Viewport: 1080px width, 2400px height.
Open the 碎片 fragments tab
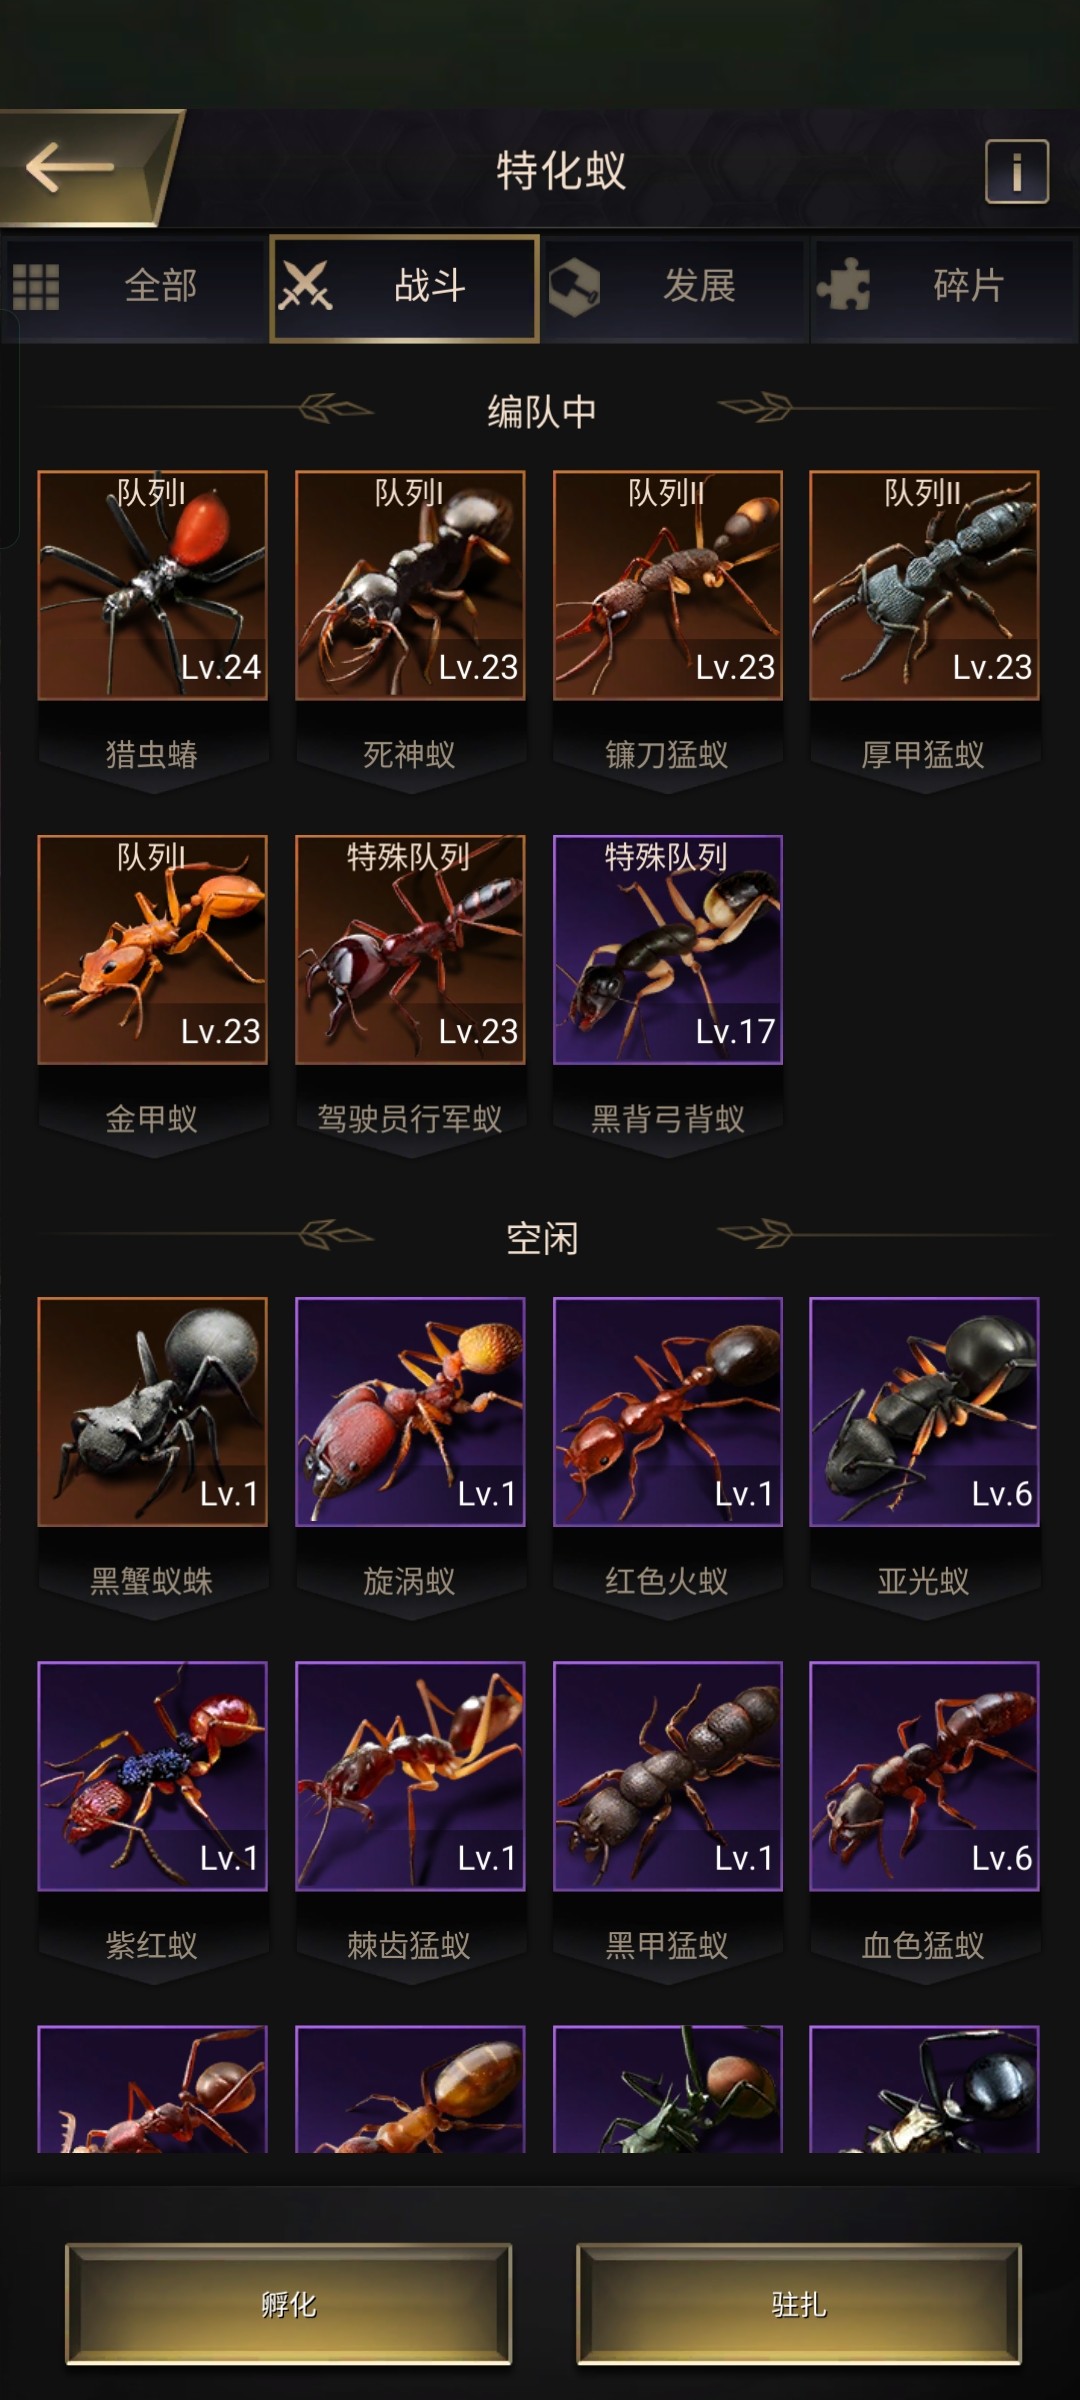pos(944,288)
